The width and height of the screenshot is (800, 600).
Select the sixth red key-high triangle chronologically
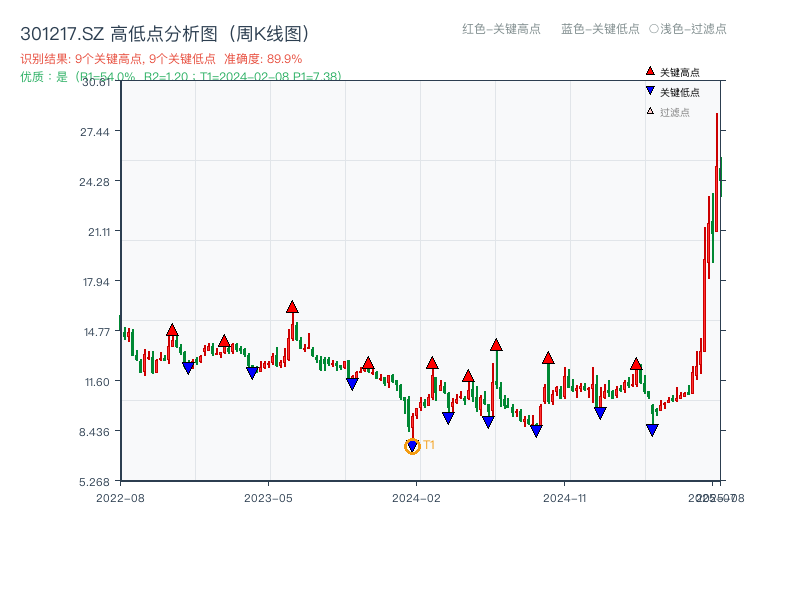click(x=468, y=377)
